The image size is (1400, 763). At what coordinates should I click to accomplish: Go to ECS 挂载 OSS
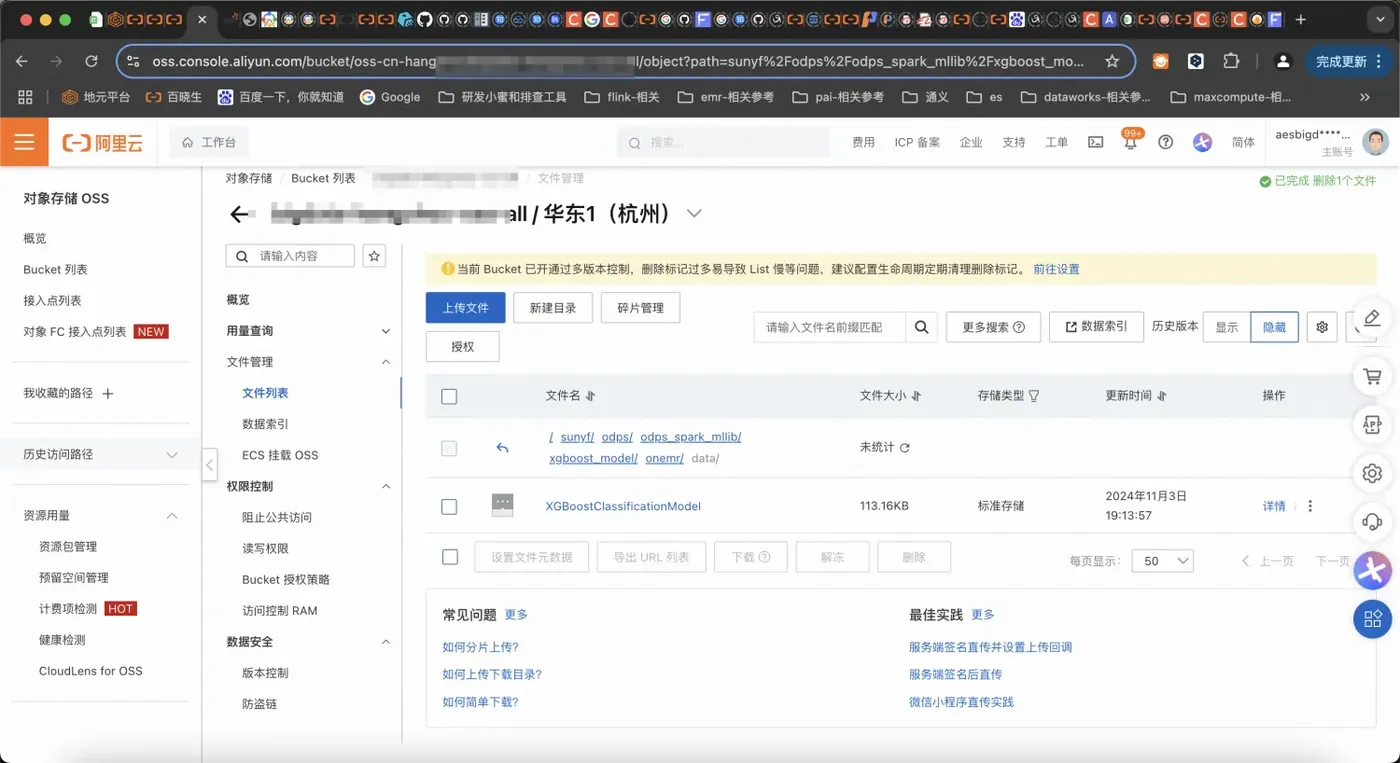pyautogui.click(x=280, y=455)
